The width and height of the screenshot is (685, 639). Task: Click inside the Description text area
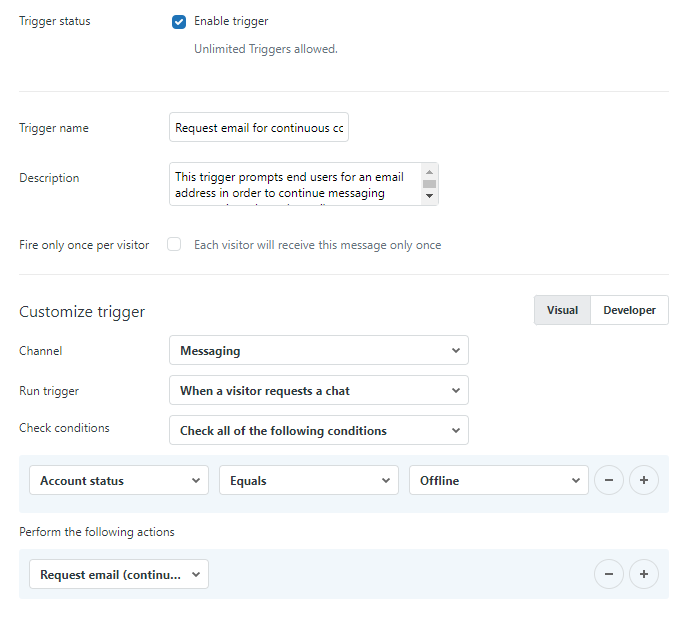click(294, 184)
